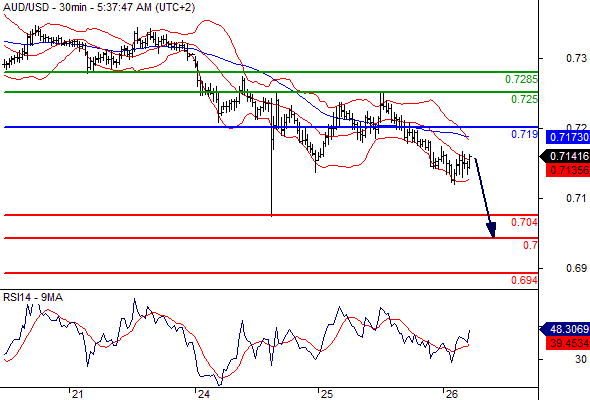Viewport: 590px width, 400px height.
Task: Click the RSI14 - 9MA indicator title
Action: pos(33,298)
